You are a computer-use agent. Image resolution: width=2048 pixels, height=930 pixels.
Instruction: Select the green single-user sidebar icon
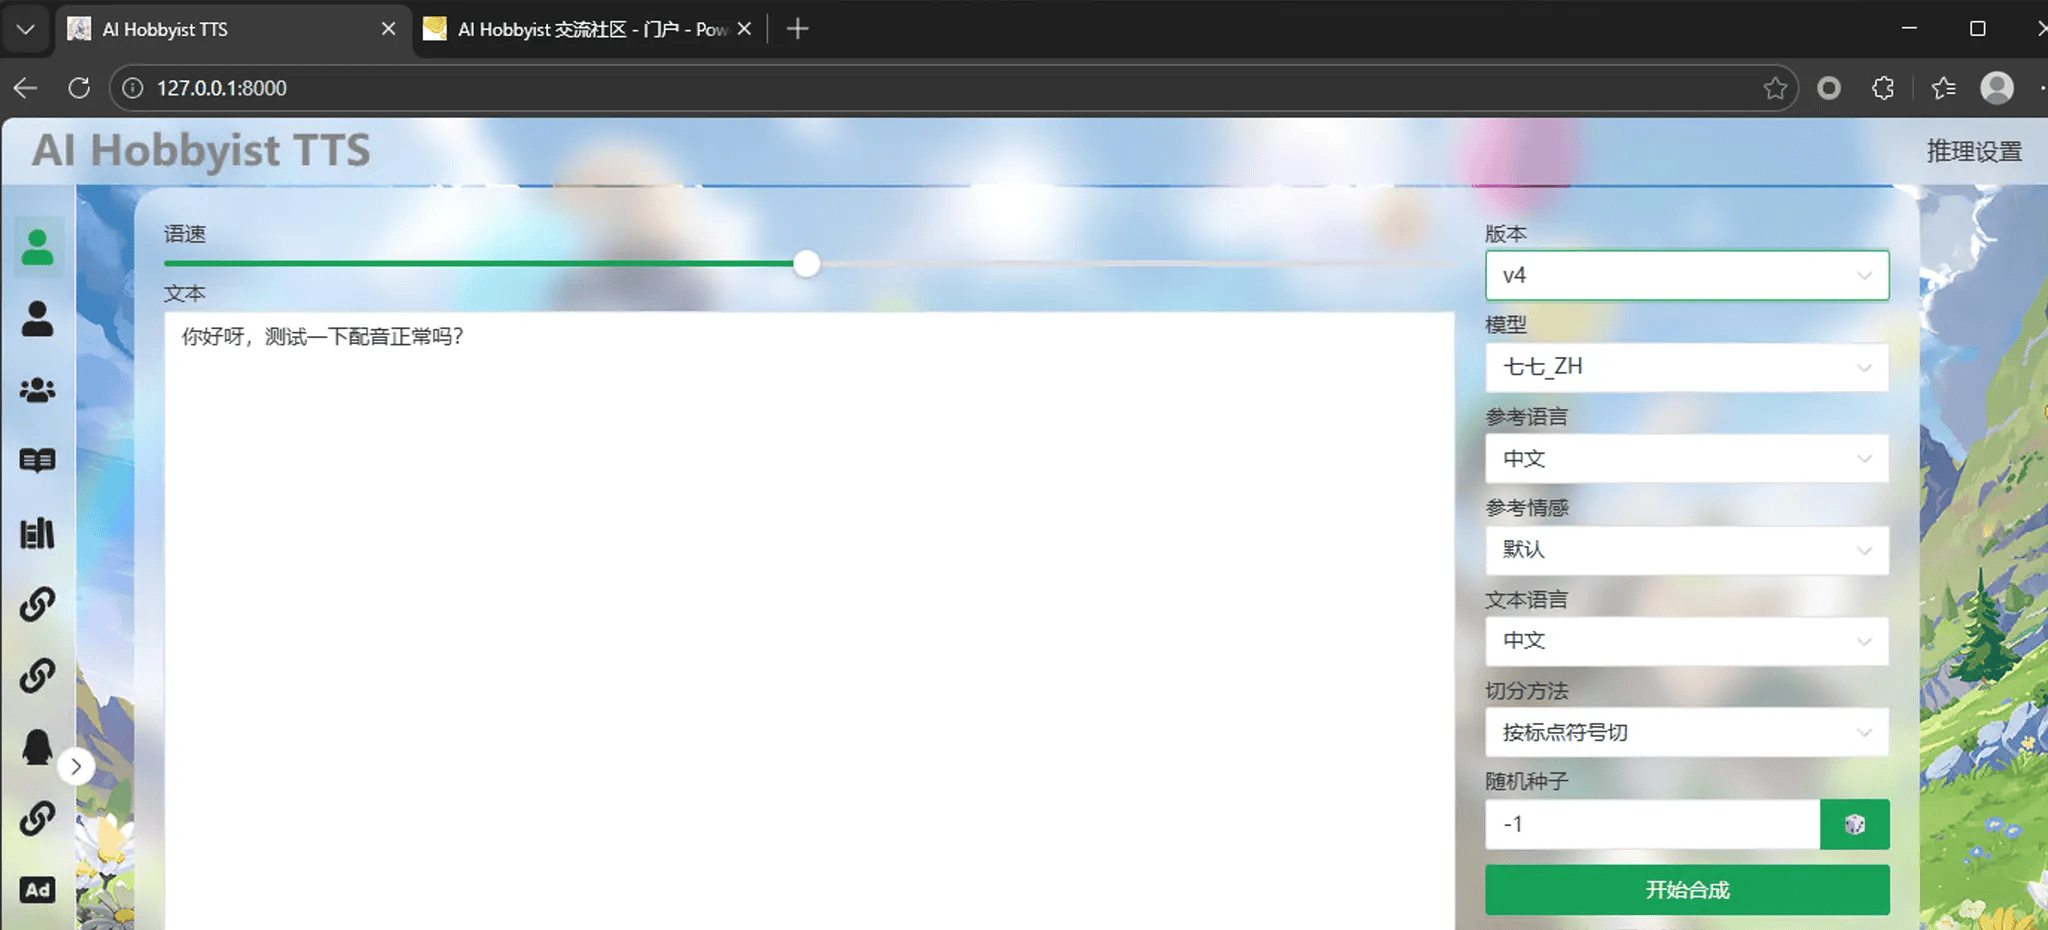38,247
